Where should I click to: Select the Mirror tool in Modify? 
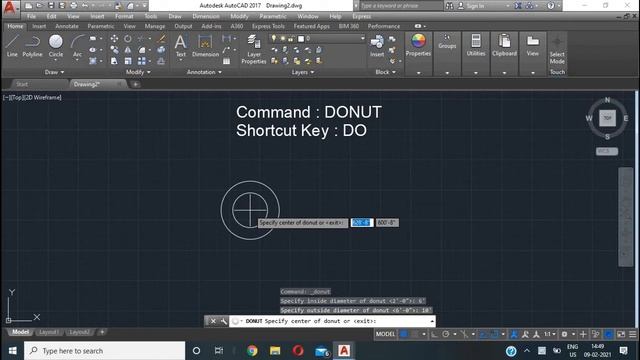[x=128, y=50]
